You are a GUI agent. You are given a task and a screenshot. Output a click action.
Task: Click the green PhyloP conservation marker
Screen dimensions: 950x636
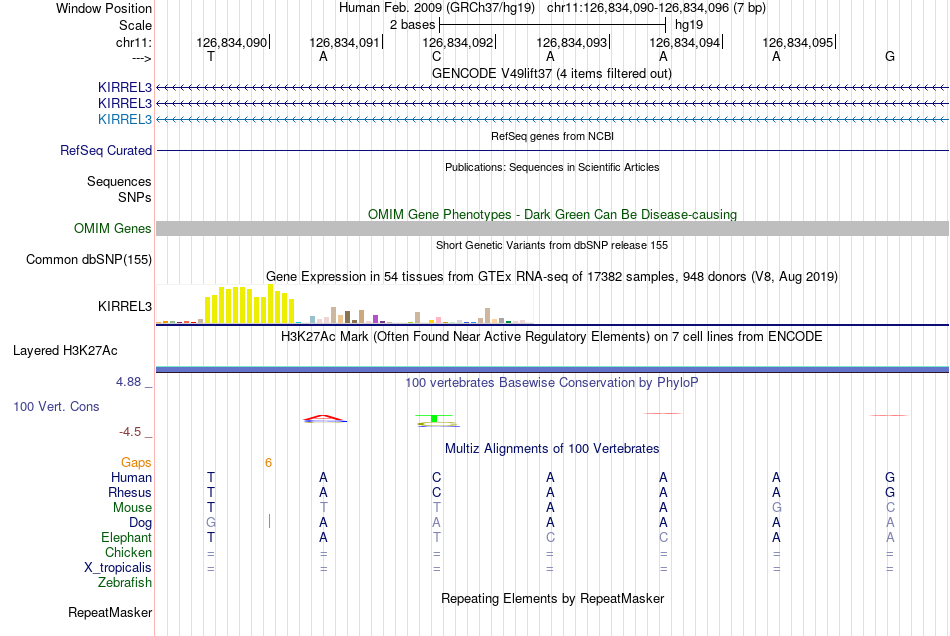pyautogui.click(x=434, y=418)
